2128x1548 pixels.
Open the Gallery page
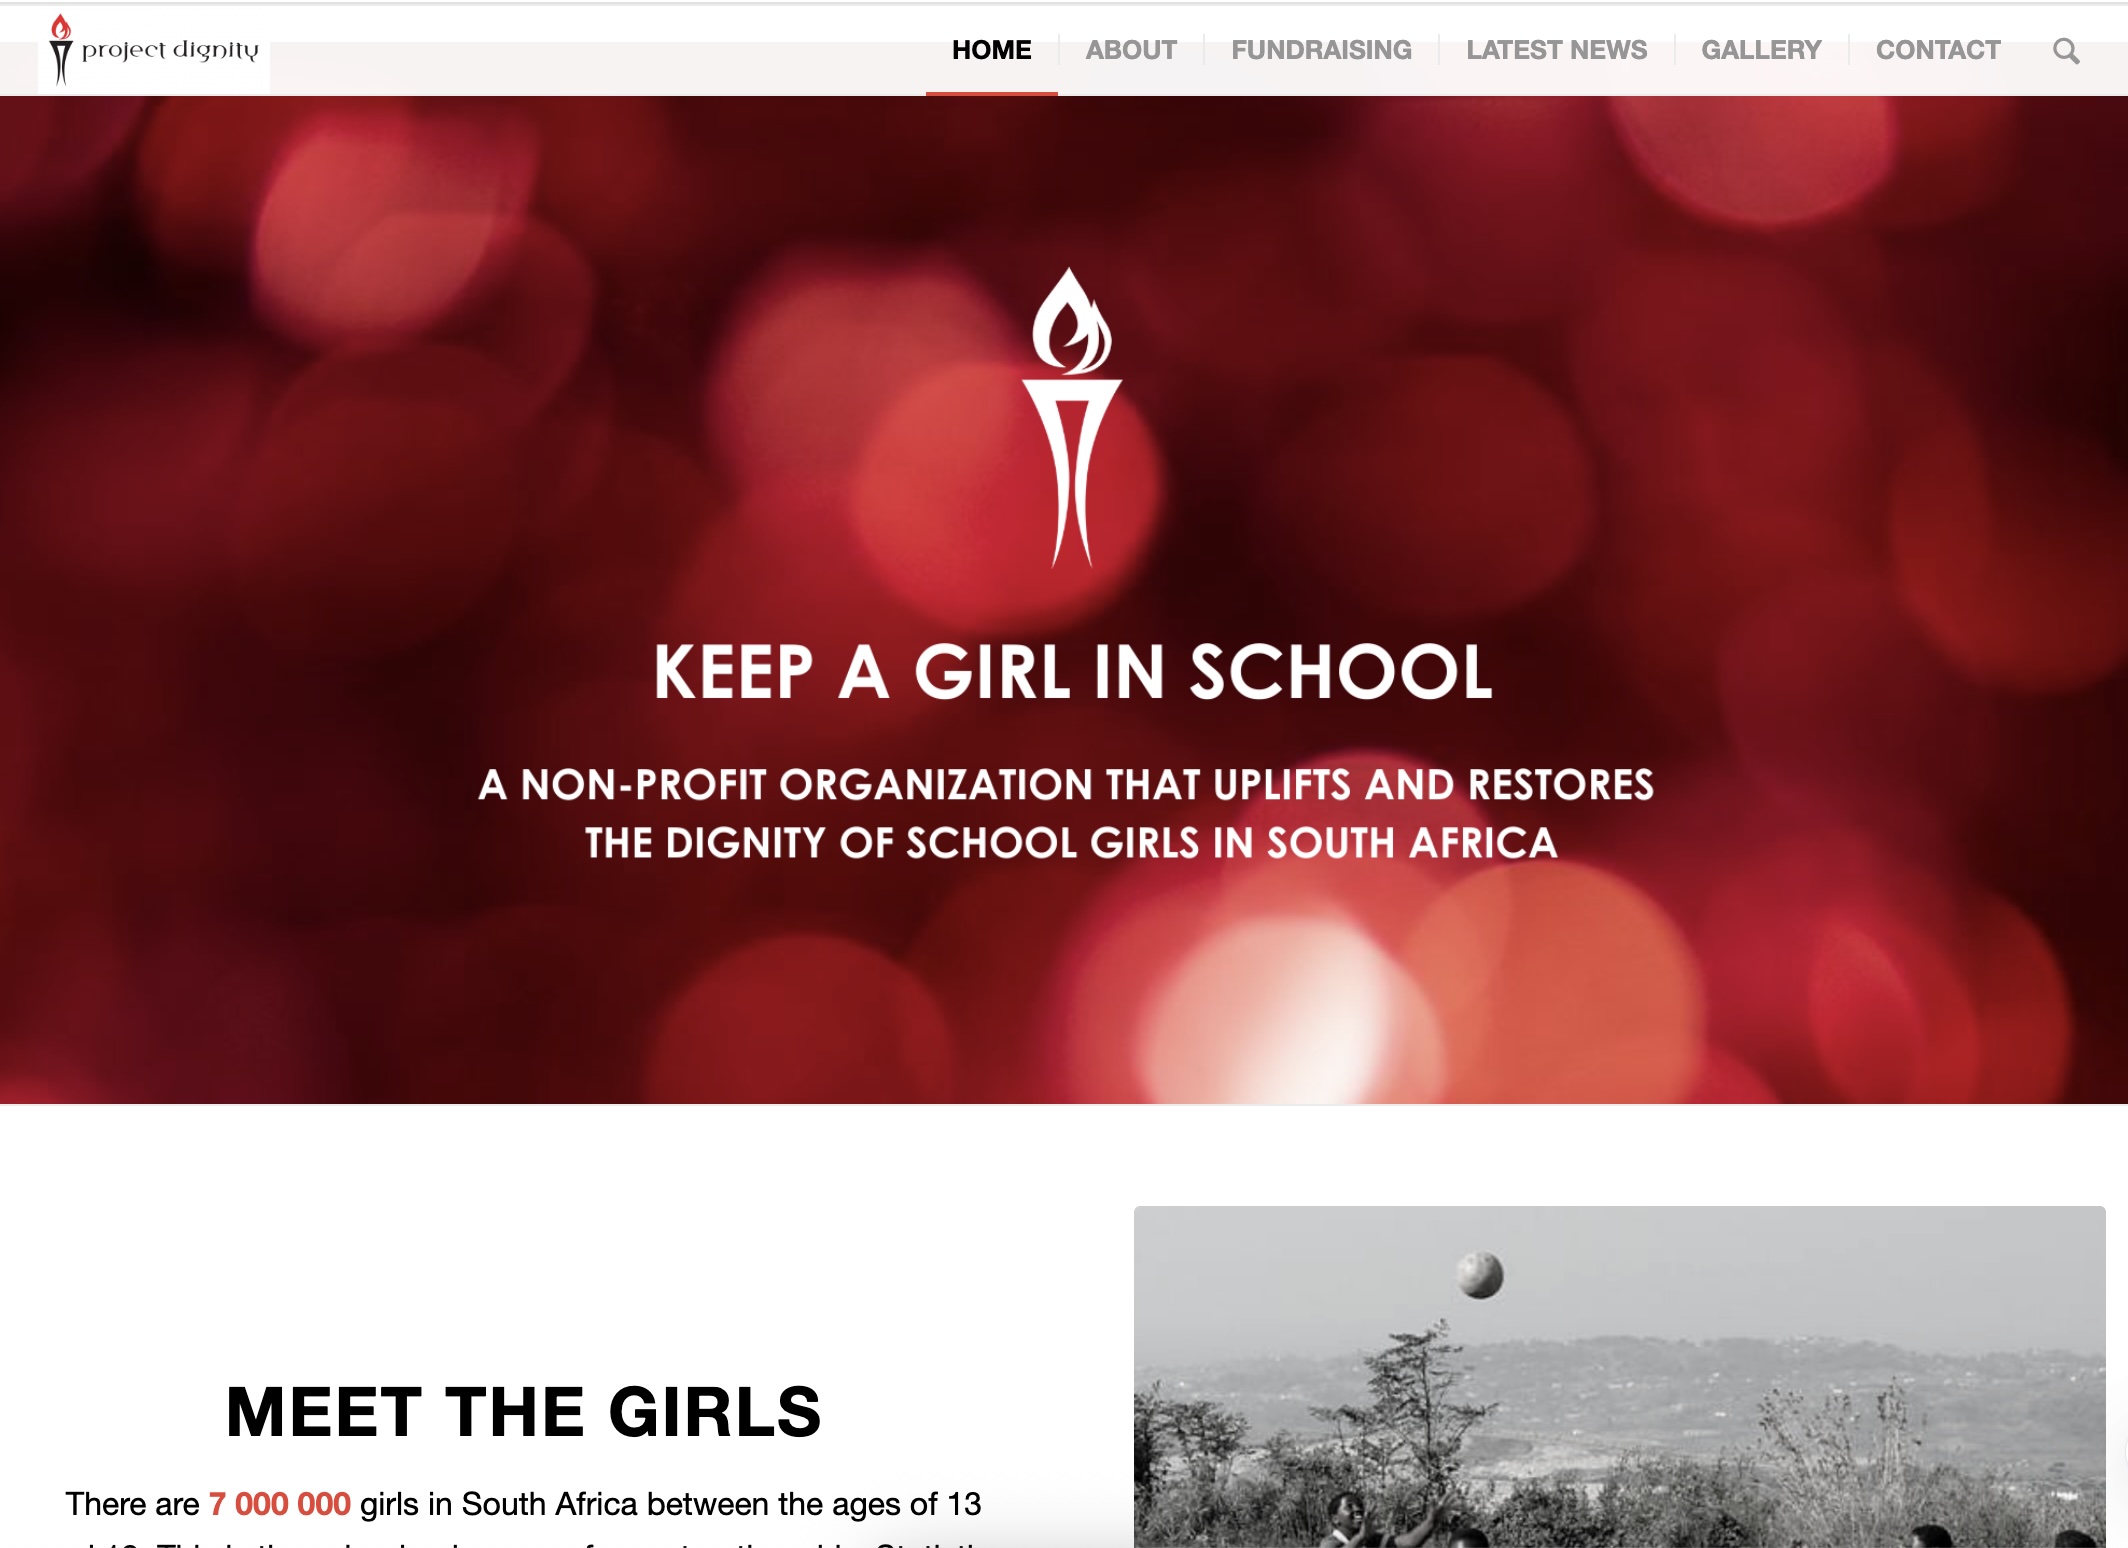pos(1761,50)
